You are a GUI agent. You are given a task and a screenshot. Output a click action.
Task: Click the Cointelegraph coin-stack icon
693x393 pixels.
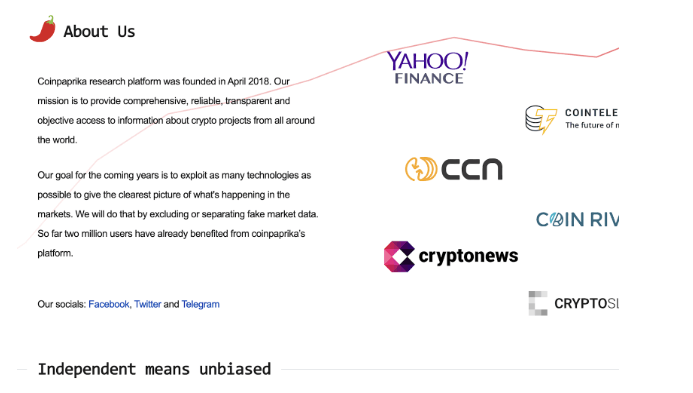pos(541,119)
